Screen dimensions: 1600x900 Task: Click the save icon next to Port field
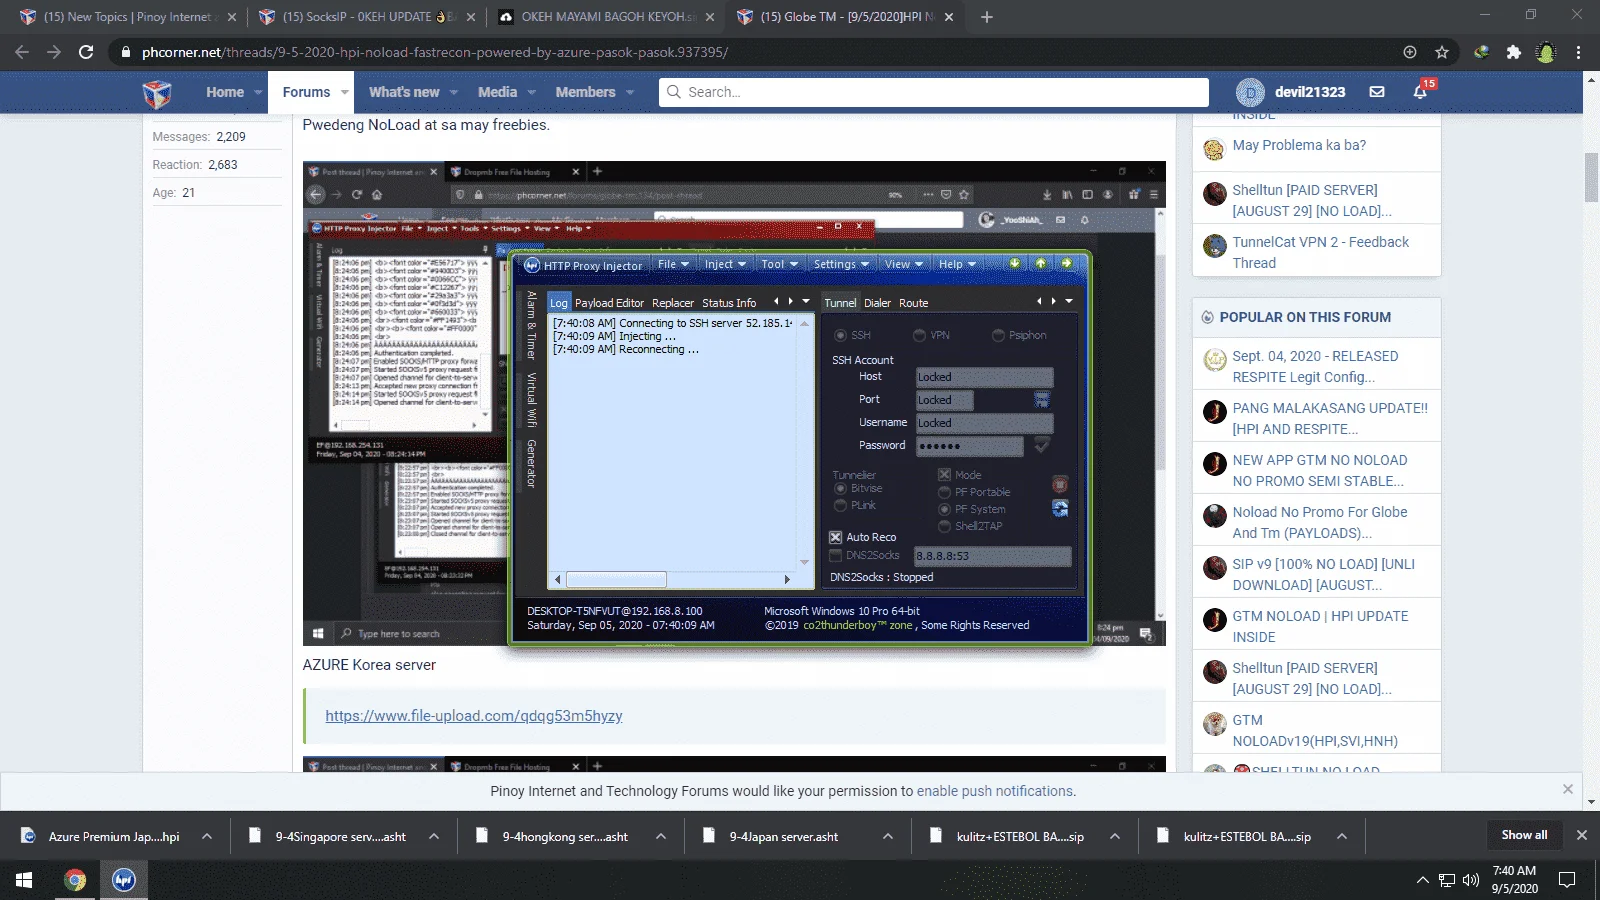1042,400
